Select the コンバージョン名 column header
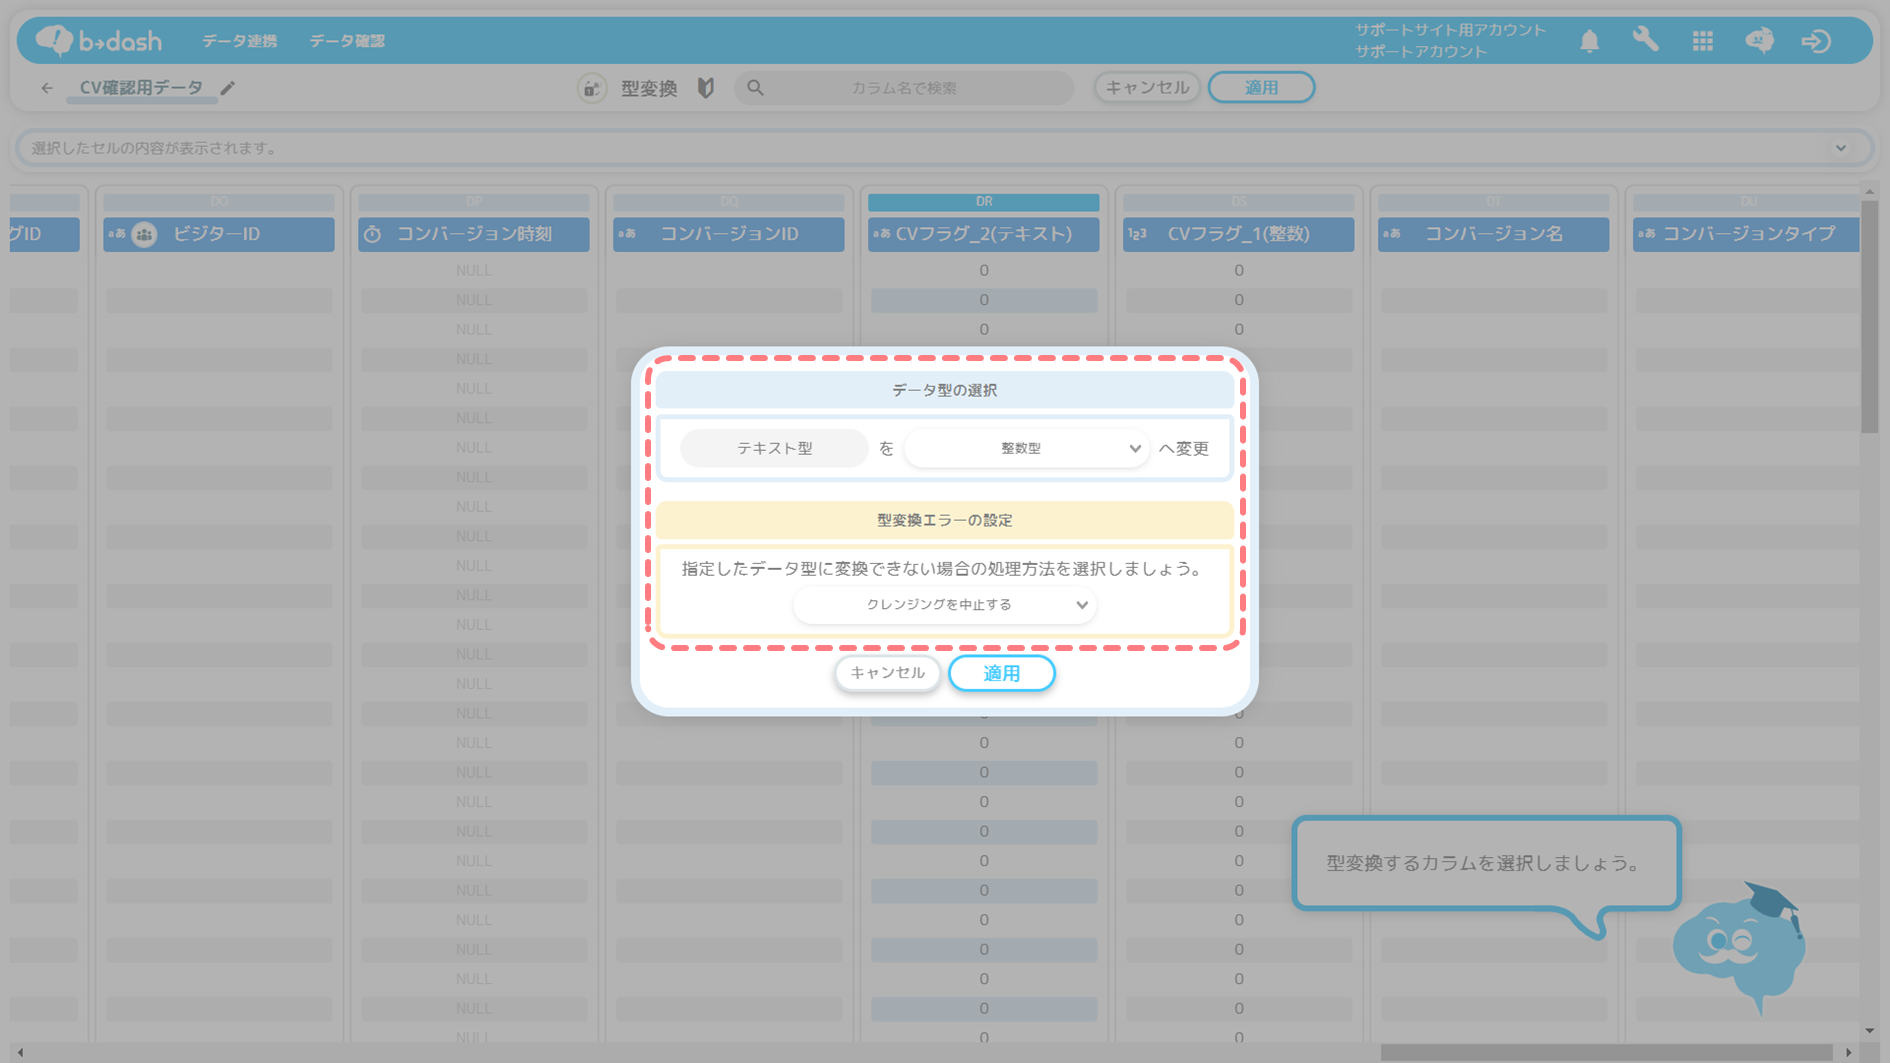Image resolution: width=1890 pixels, height=1063 pixels. click(x=1493, y=234)
